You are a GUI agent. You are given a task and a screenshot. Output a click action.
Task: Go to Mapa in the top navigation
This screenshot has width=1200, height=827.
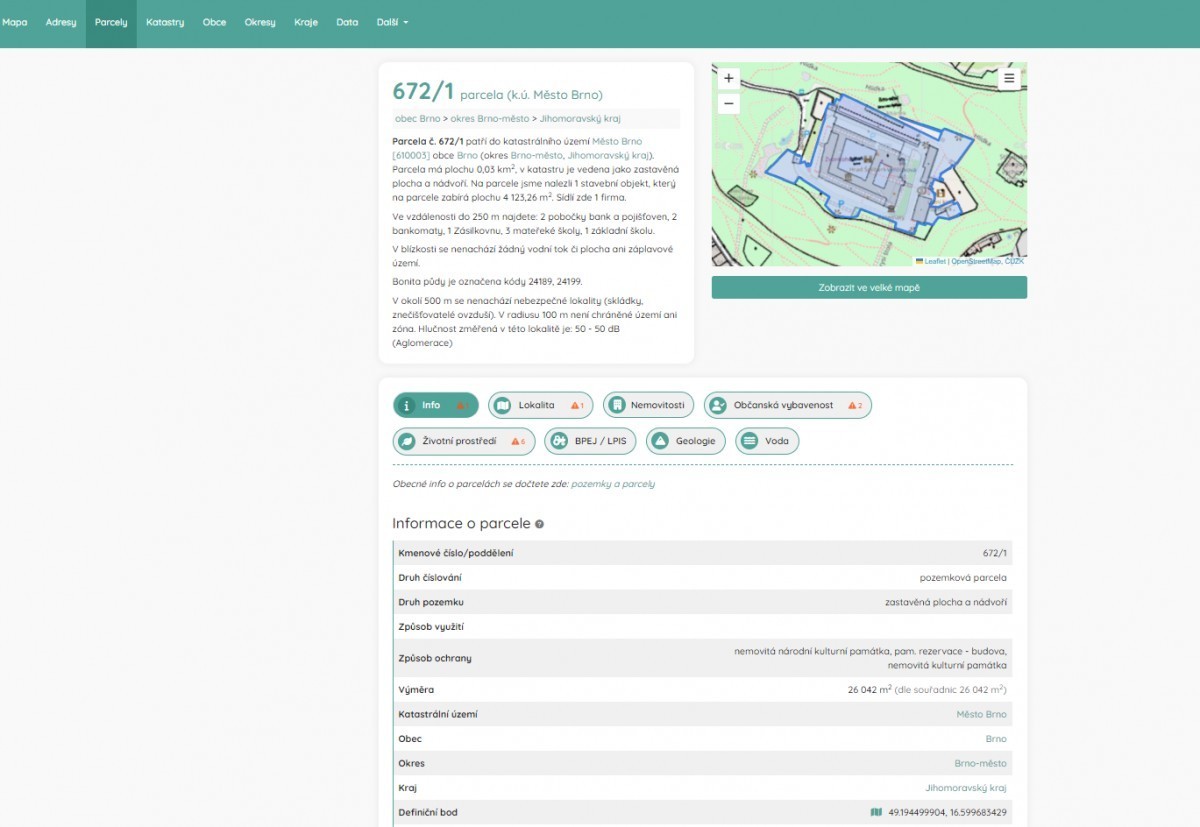coord(15,22)
